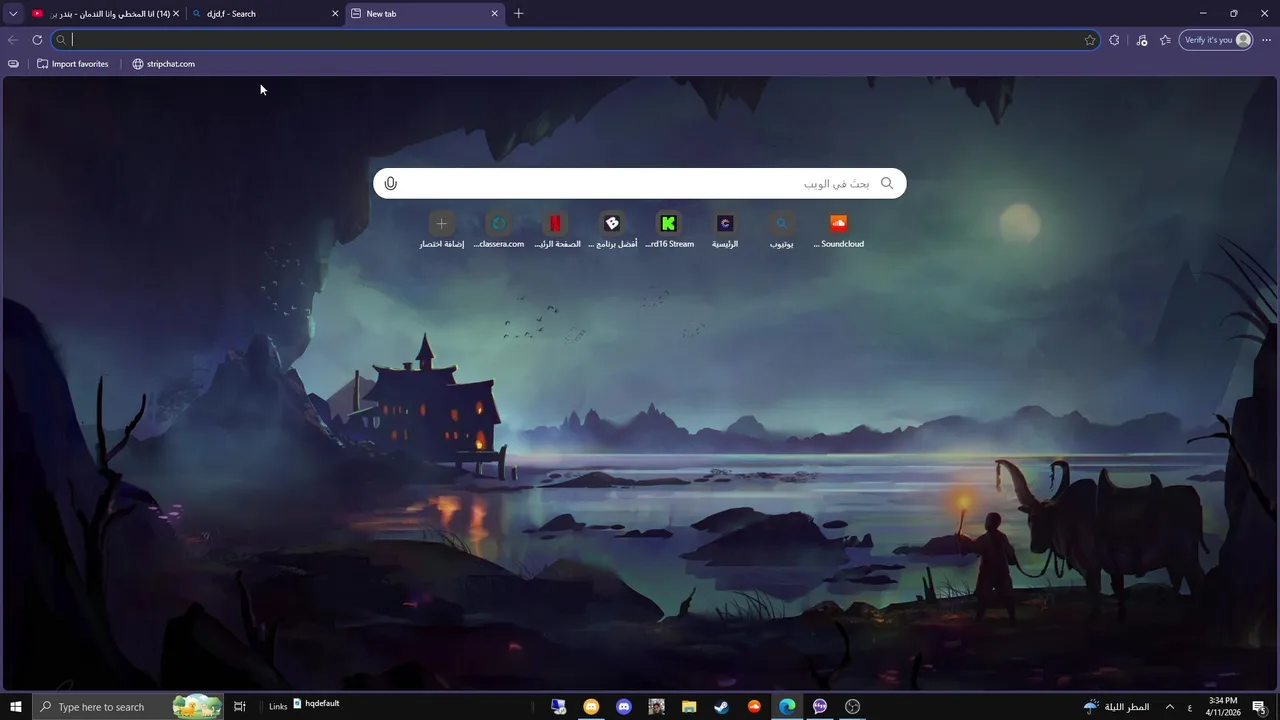Open the clock showing 3:34 PM

tap(1223, 707)
